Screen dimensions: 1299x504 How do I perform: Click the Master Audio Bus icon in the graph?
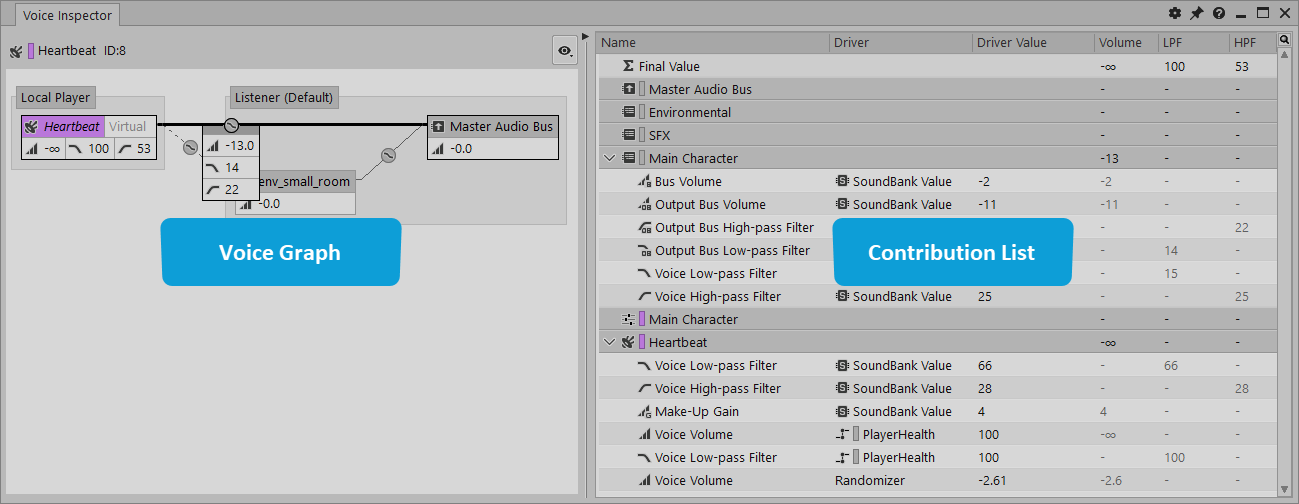tap(437, 127)
